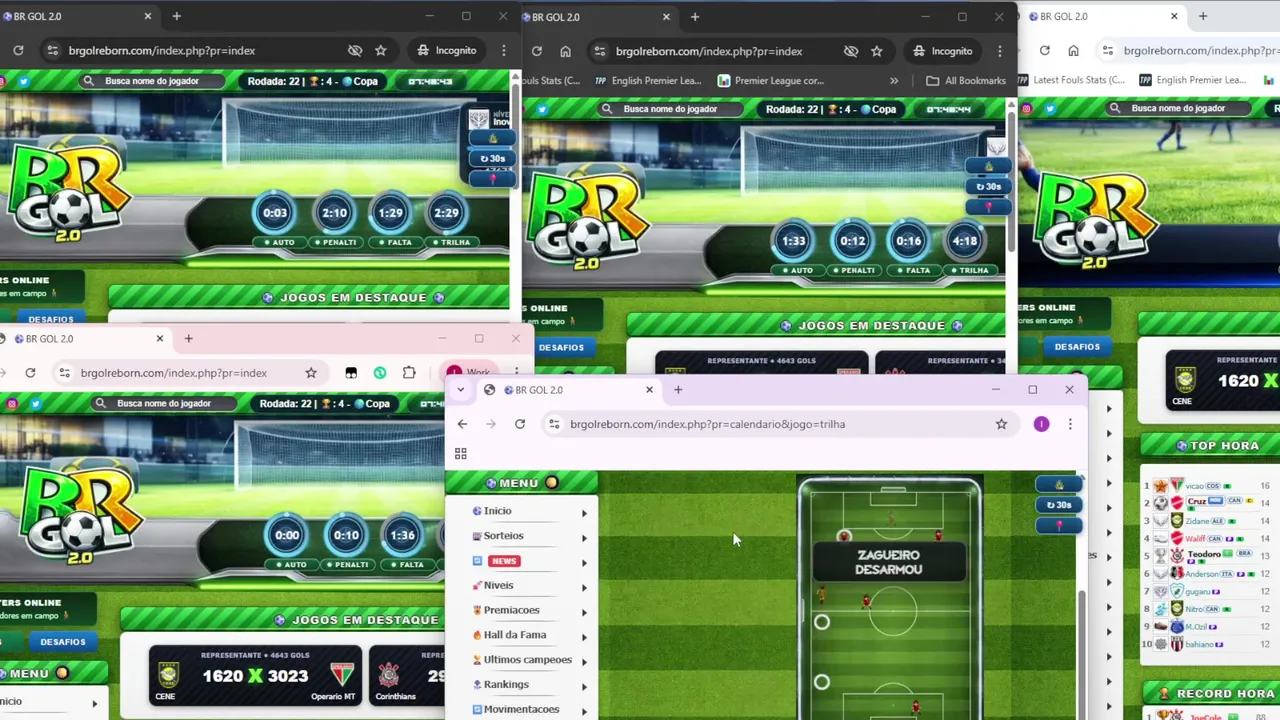Open Movimentacoes menu item in front window
This screenshot has height=720, width=1280.
(x=521, y=709)
